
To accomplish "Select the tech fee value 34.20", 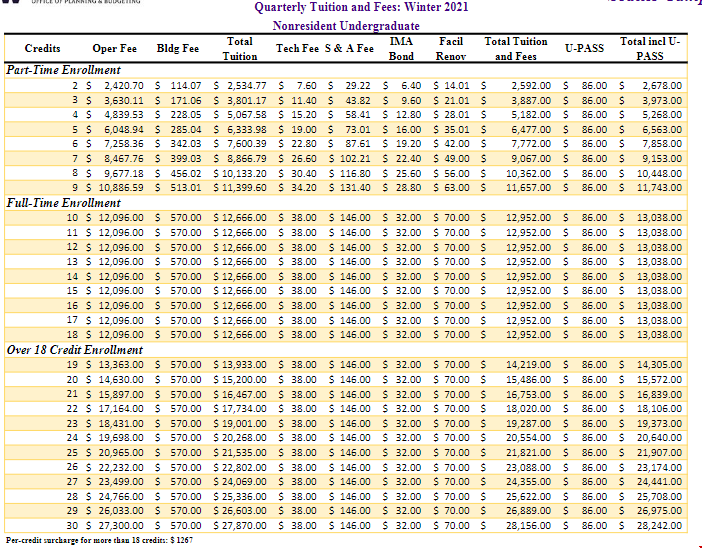I will [304, 188].
